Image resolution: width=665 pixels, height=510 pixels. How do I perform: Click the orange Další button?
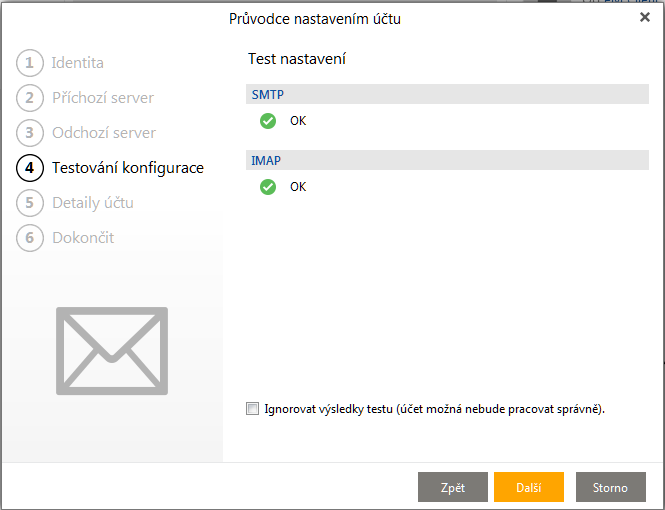529,487
